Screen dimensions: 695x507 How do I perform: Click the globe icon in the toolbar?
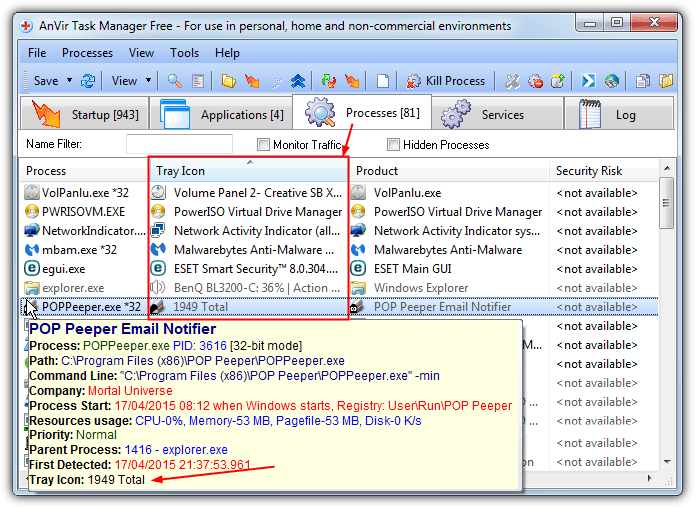pos(611,81)
